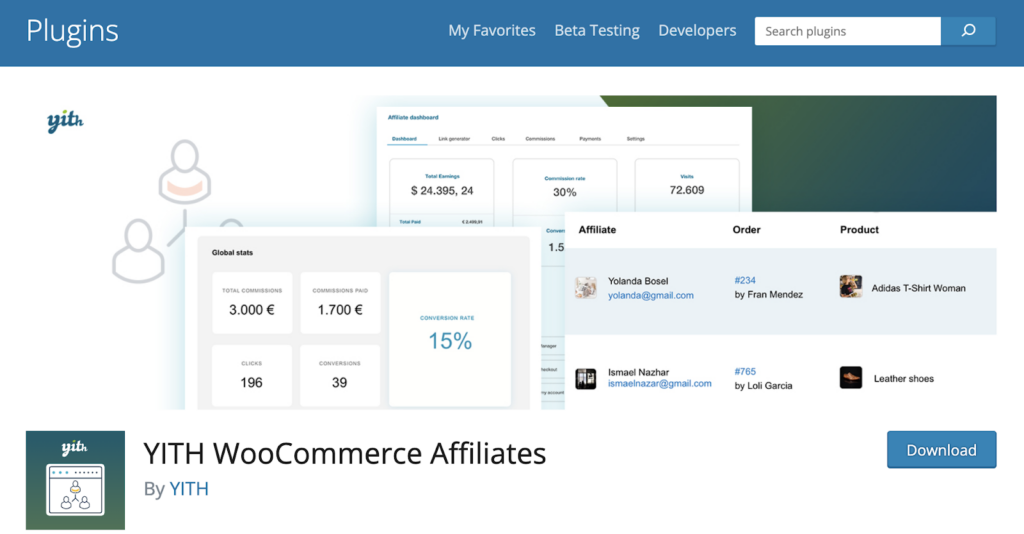Open the My Favorites menu item

coord(491,31)
